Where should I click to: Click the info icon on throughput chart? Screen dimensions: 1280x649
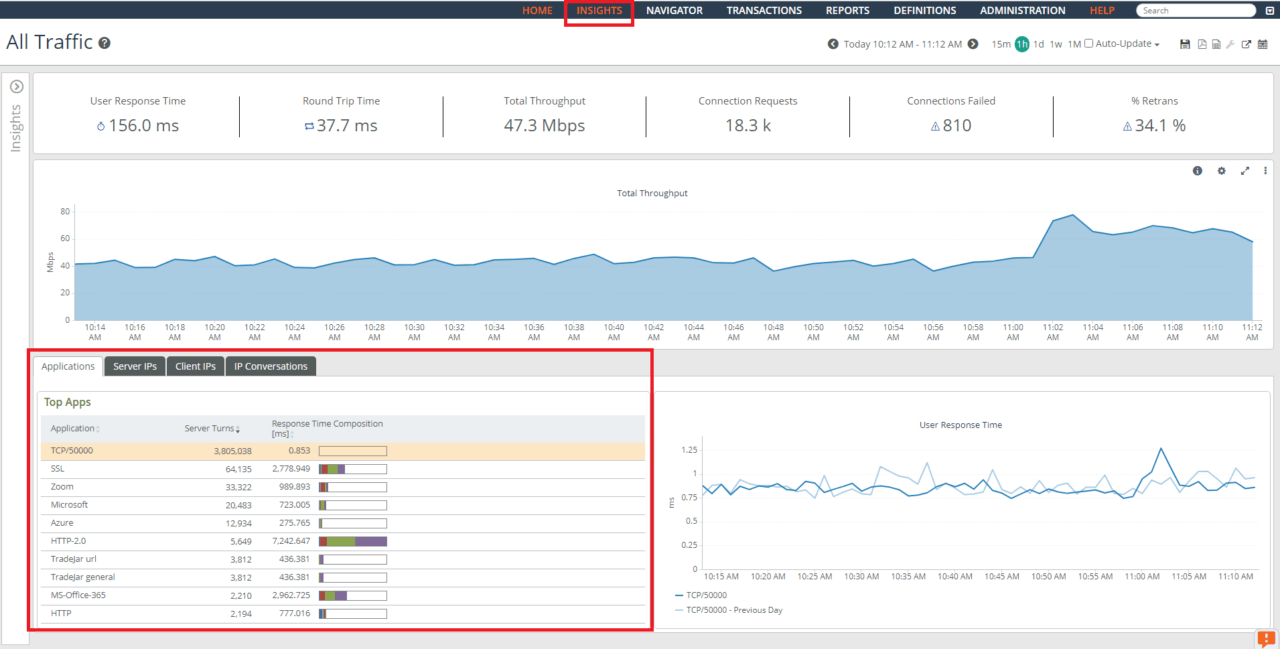point(1197,170)
